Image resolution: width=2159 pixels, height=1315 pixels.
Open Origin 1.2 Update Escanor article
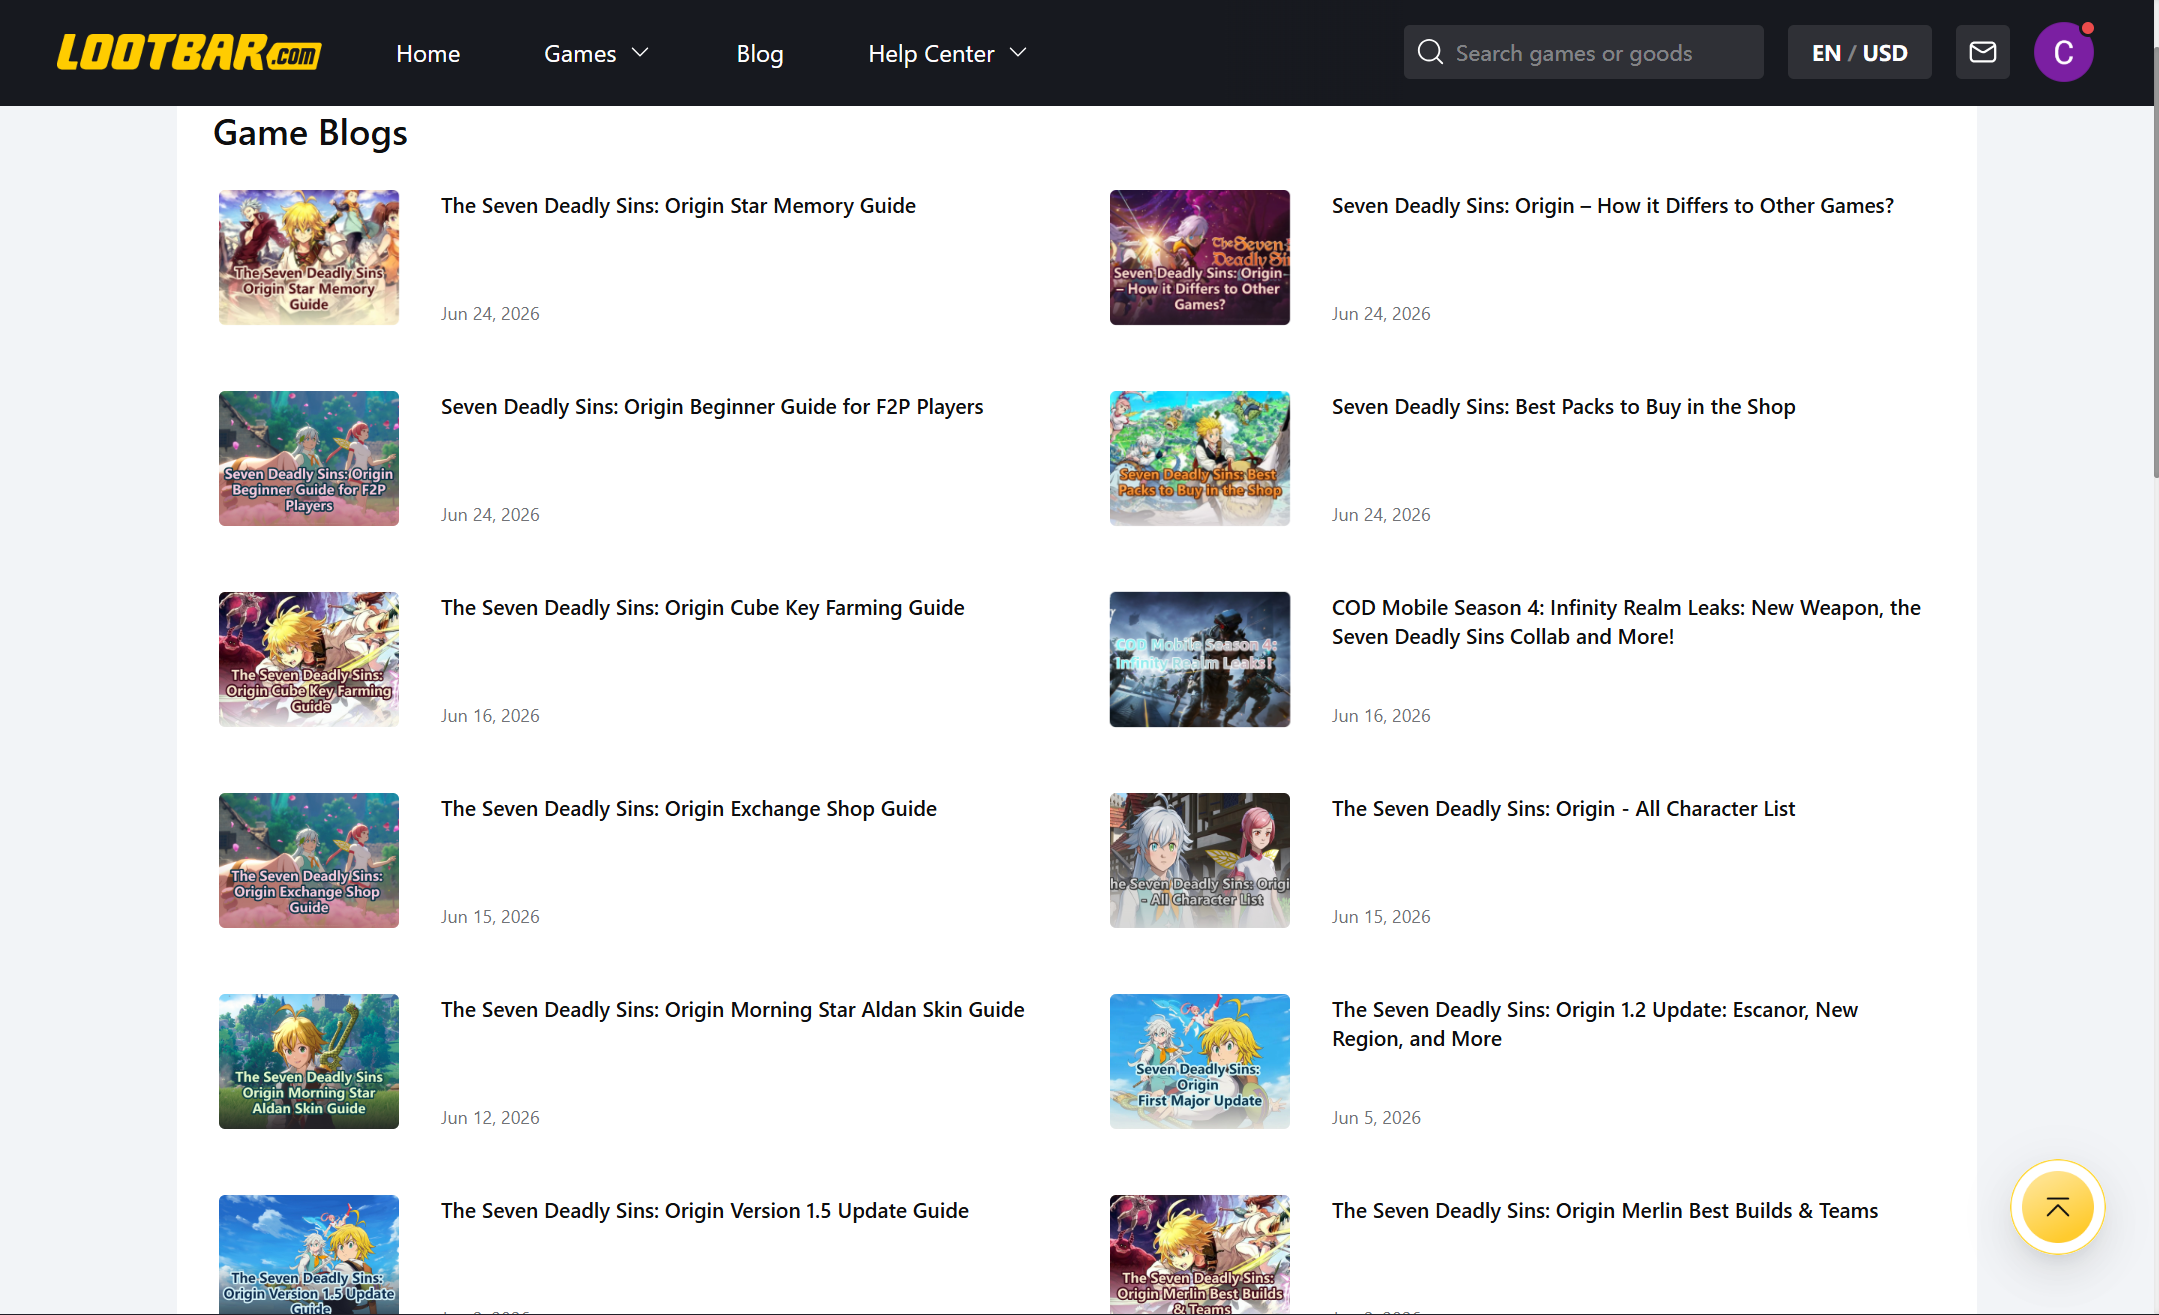(1594, 1024)
